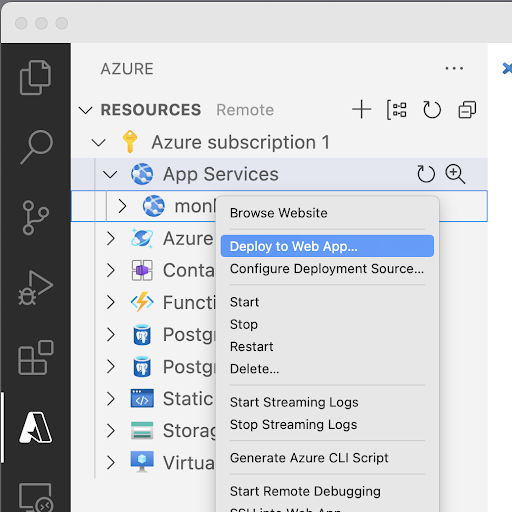Click the Azure Cosmos DB planet icon
512x512 pixels.
click(142, 238)
